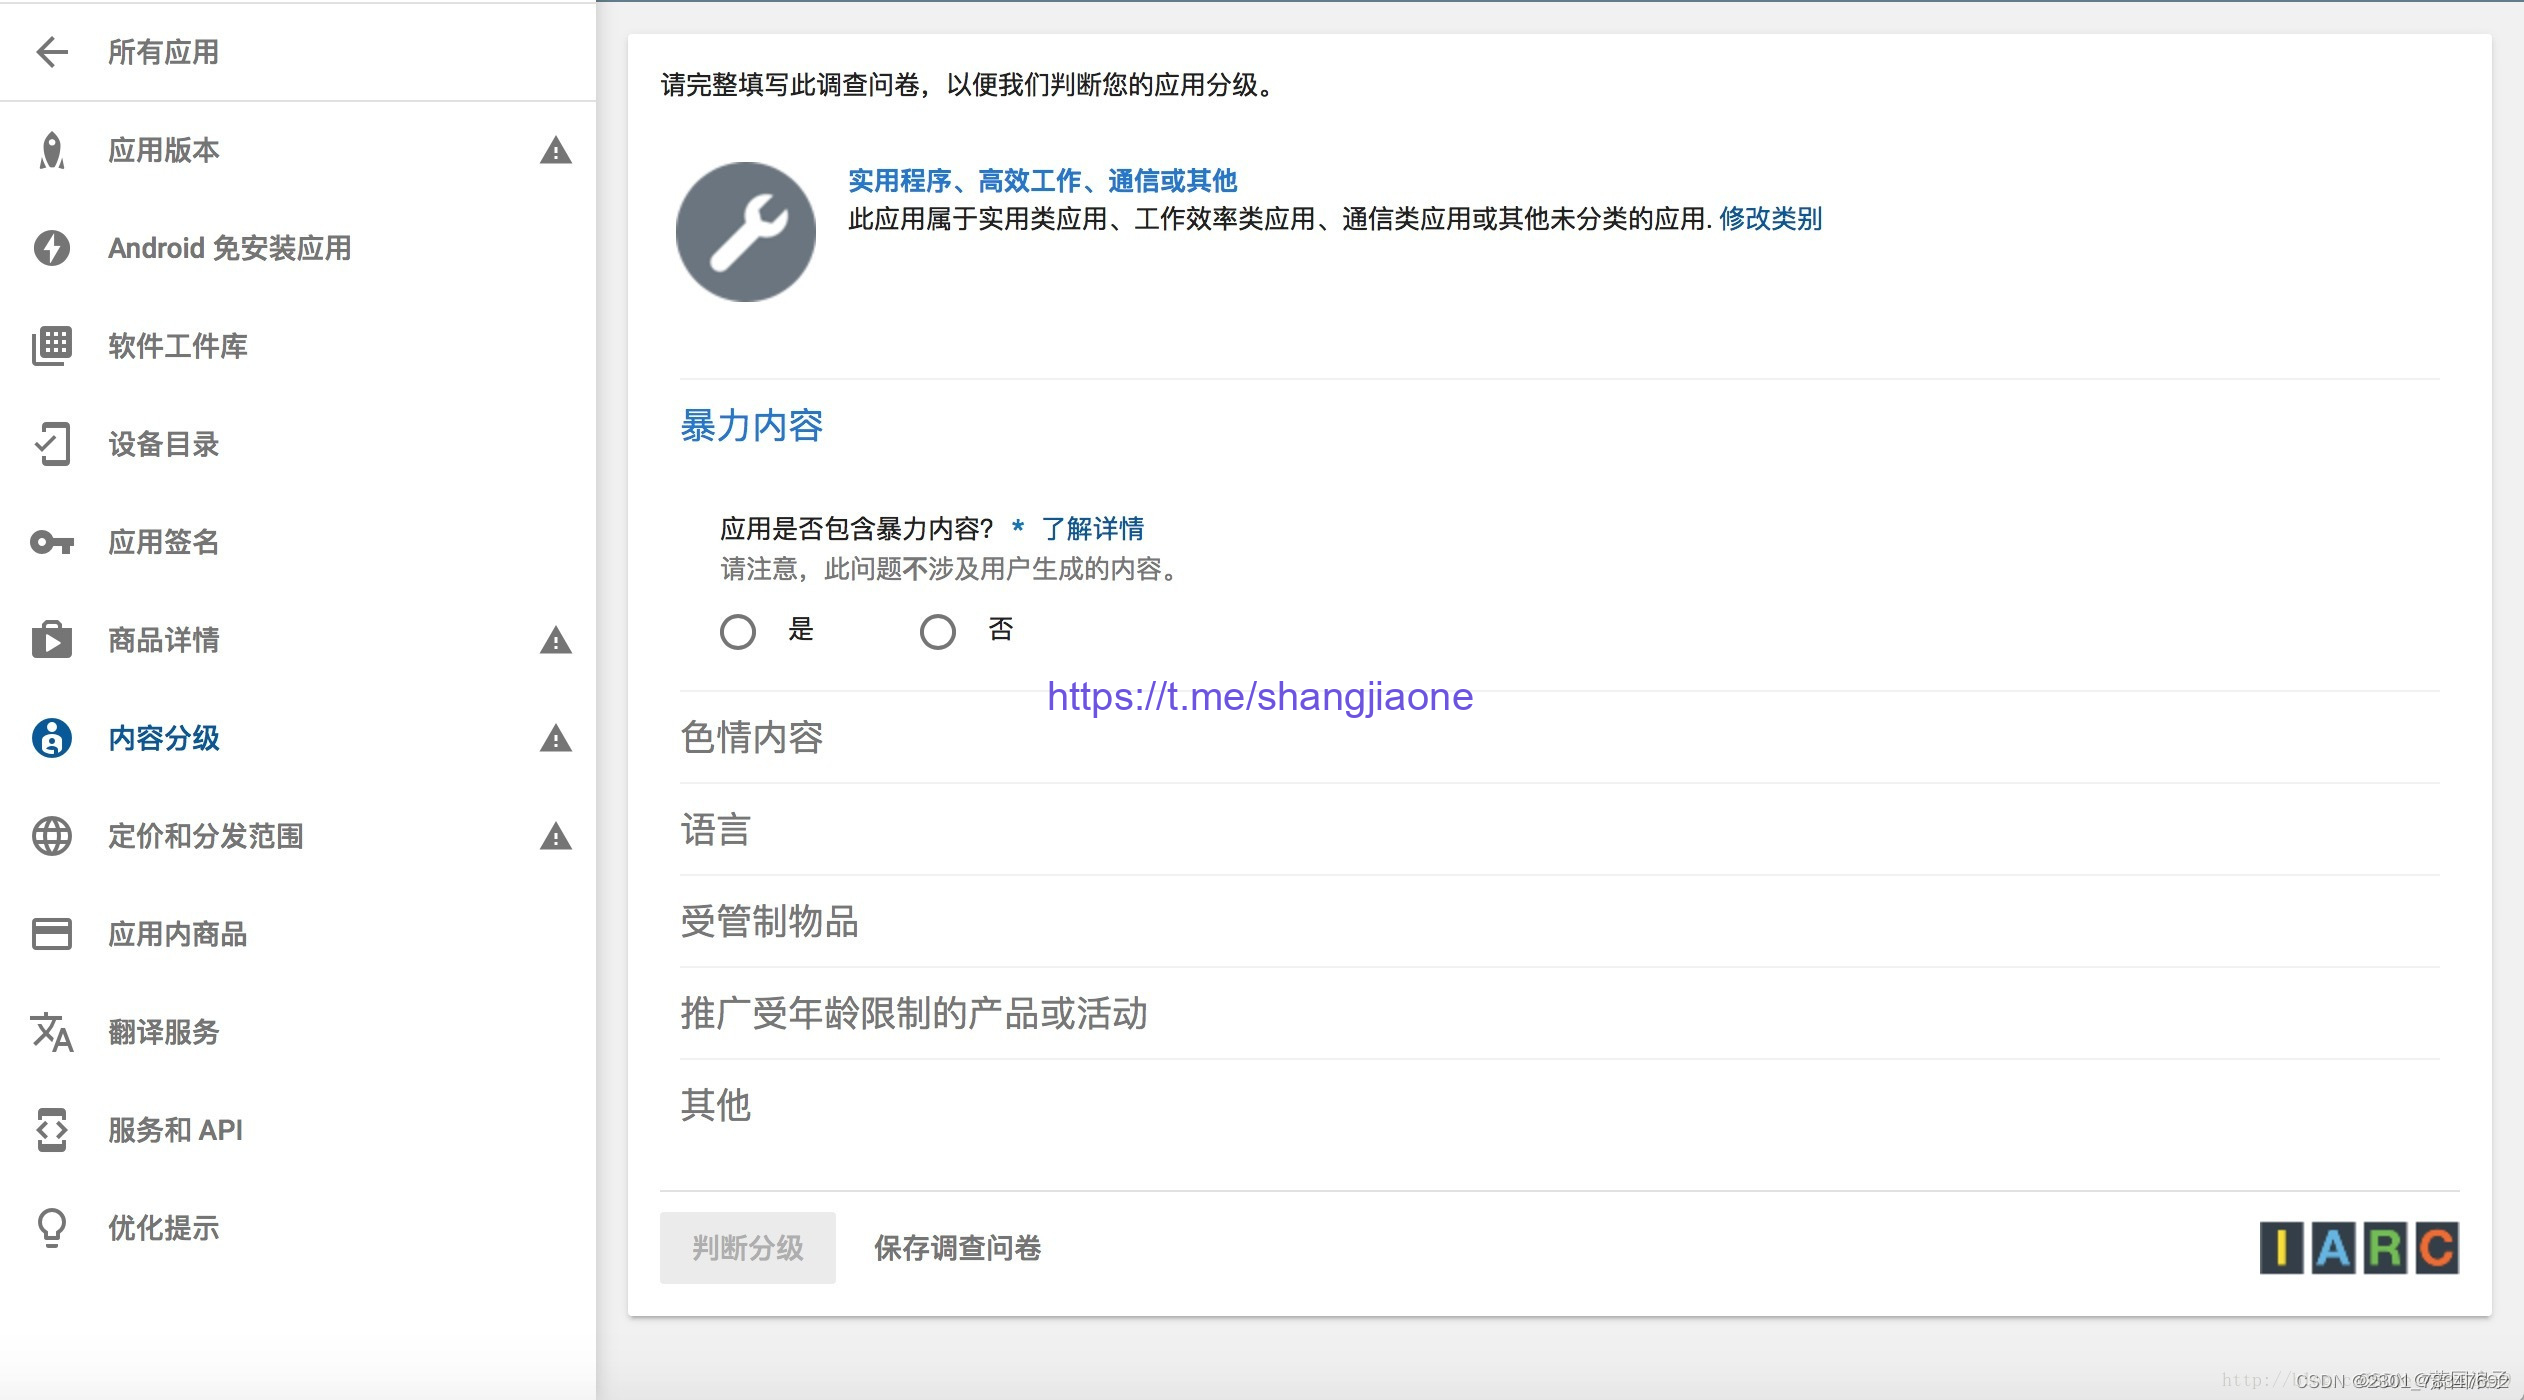Click the 软件工件库 library icon
This screenshot has height=1400, width=2524.
click(52, 346)
